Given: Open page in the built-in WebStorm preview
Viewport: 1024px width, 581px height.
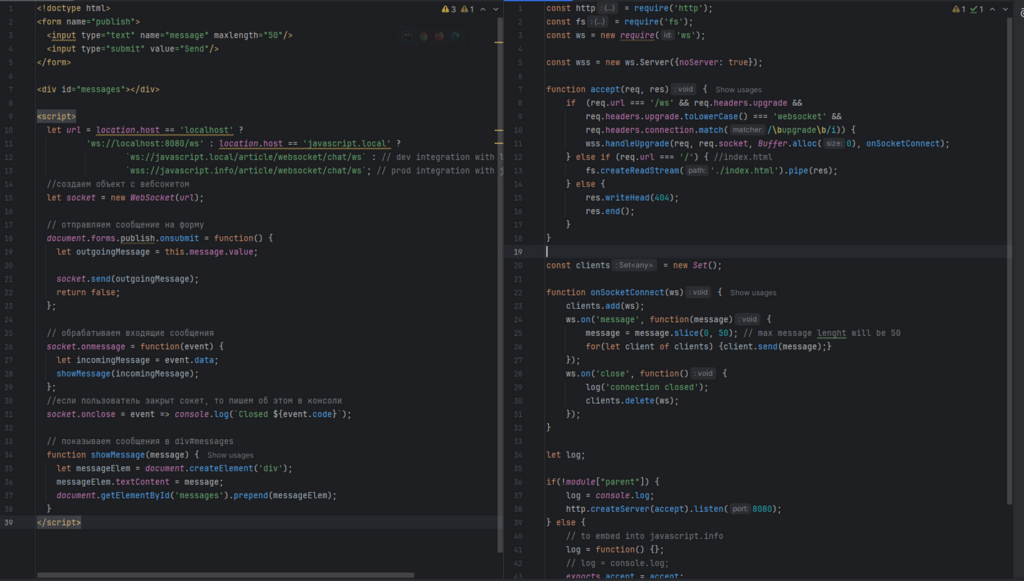Looking at the screenshot, I should tap(407, 36).
